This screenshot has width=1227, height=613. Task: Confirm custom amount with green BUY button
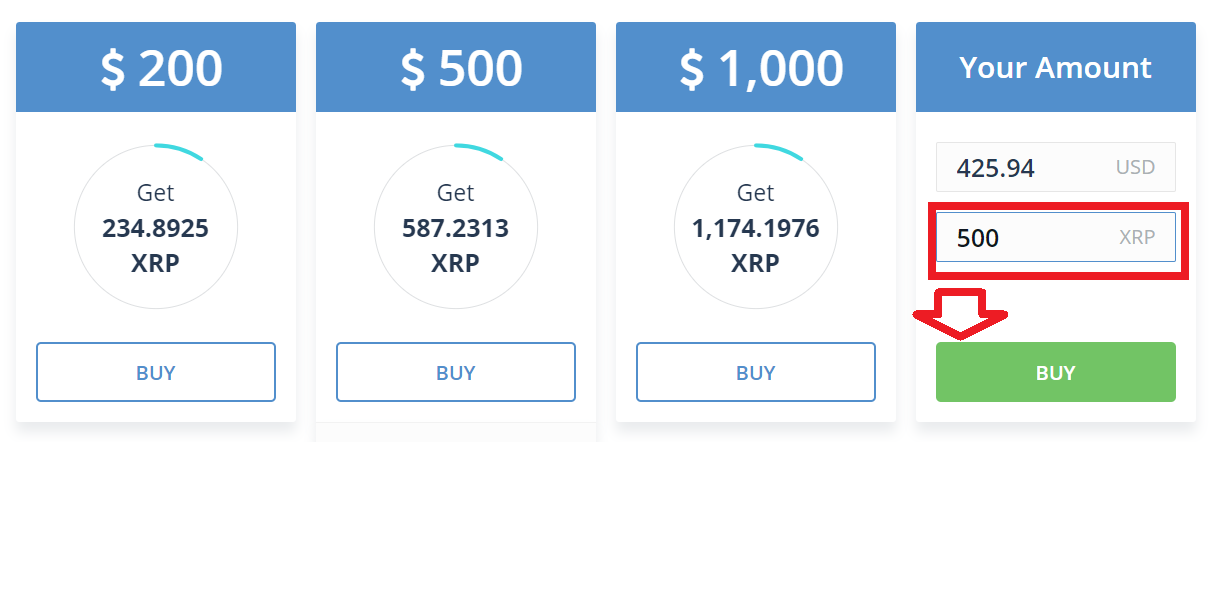coord(1056,372)
